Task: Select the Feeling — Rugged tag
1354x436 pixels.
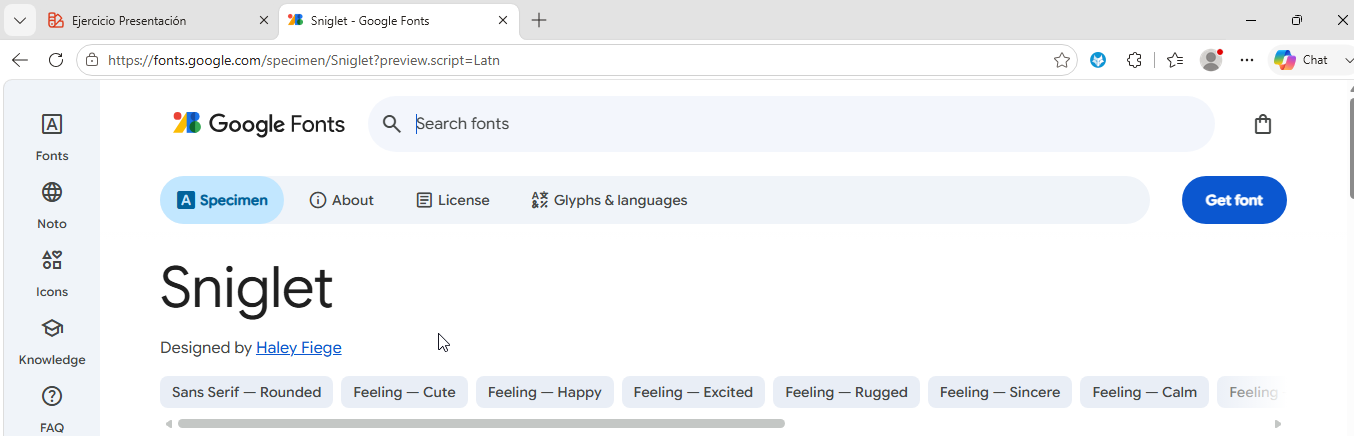Action: [846, 392]
